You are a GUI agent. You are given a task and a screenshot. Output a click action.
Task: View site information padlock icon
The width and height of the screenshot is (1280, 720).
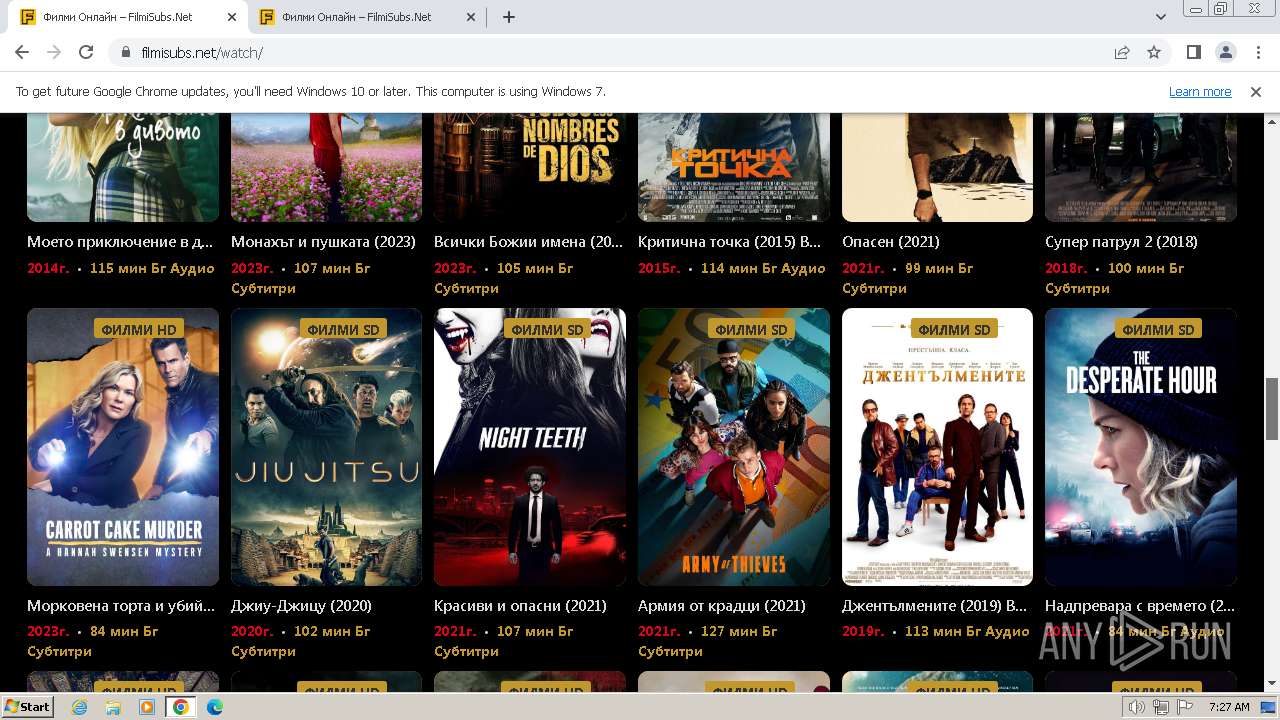[126, 52]
